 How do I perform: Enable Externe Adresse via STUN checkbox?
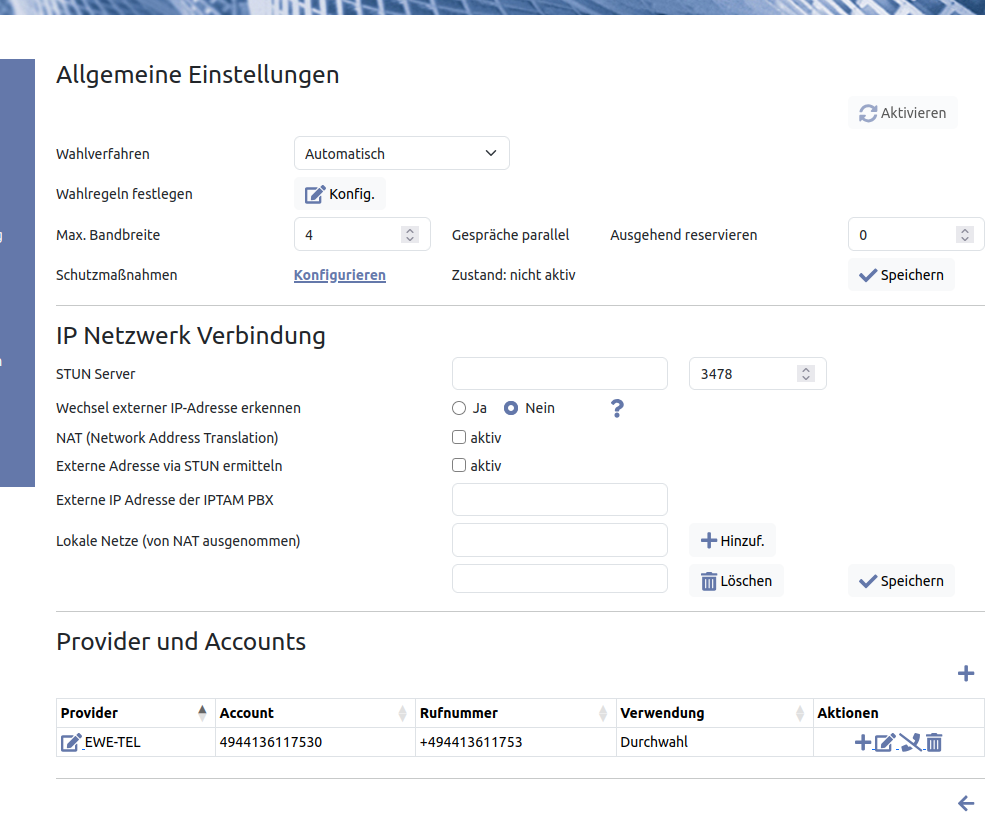point(459,465)
